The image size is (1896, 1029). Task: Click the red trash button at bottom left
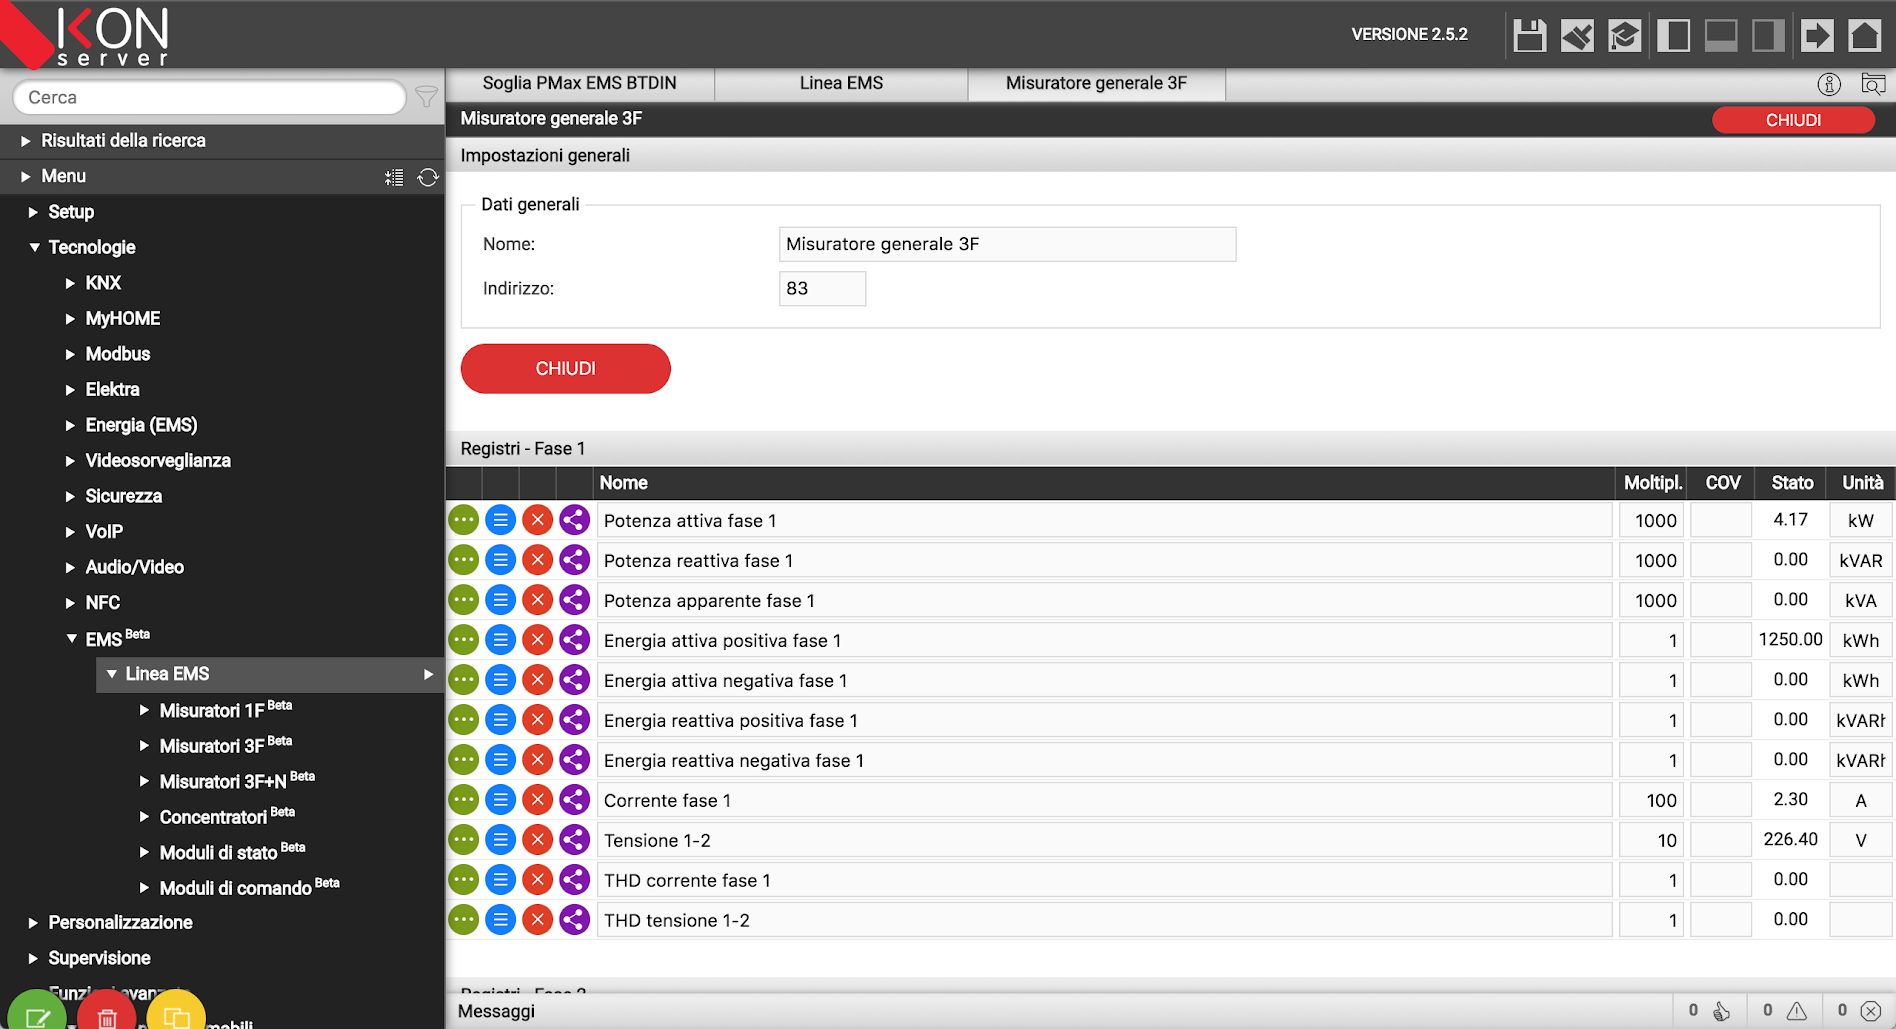[106, 1012]
